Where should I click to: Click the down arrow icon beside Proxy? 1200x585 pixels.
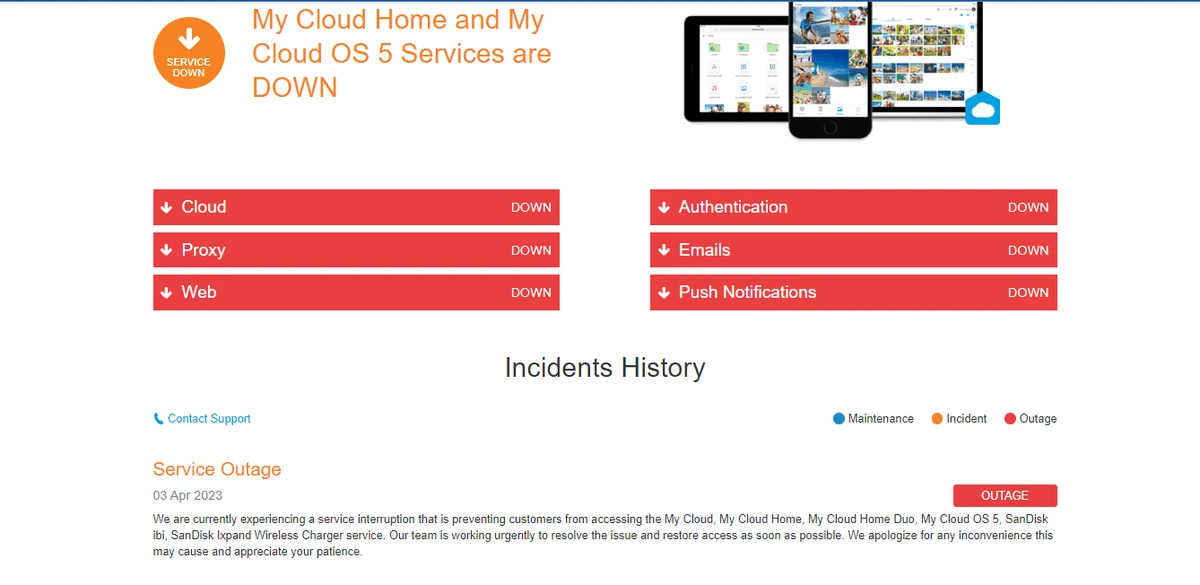167,250
